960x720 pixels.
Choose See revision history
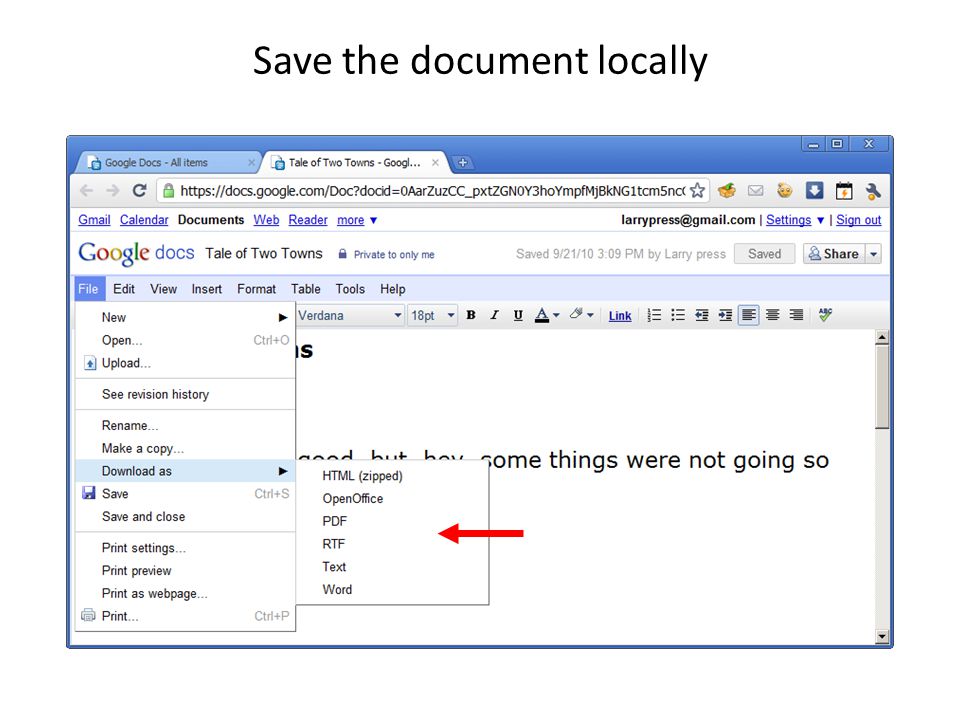[x=156, y=394]
